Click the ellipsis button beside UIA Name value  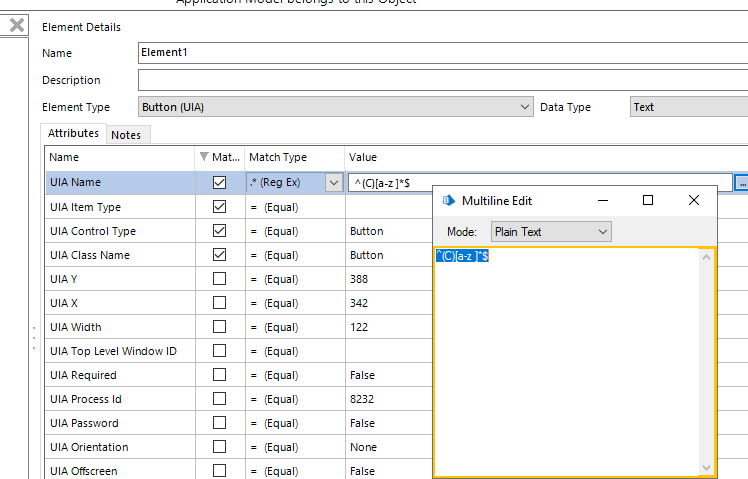742,183
